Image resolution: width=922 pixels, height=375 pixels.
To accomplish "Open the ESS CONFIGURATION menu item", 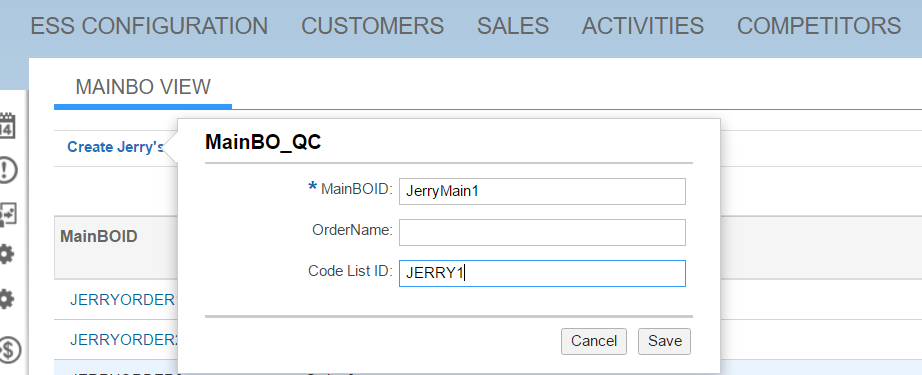I will [149, 26].
